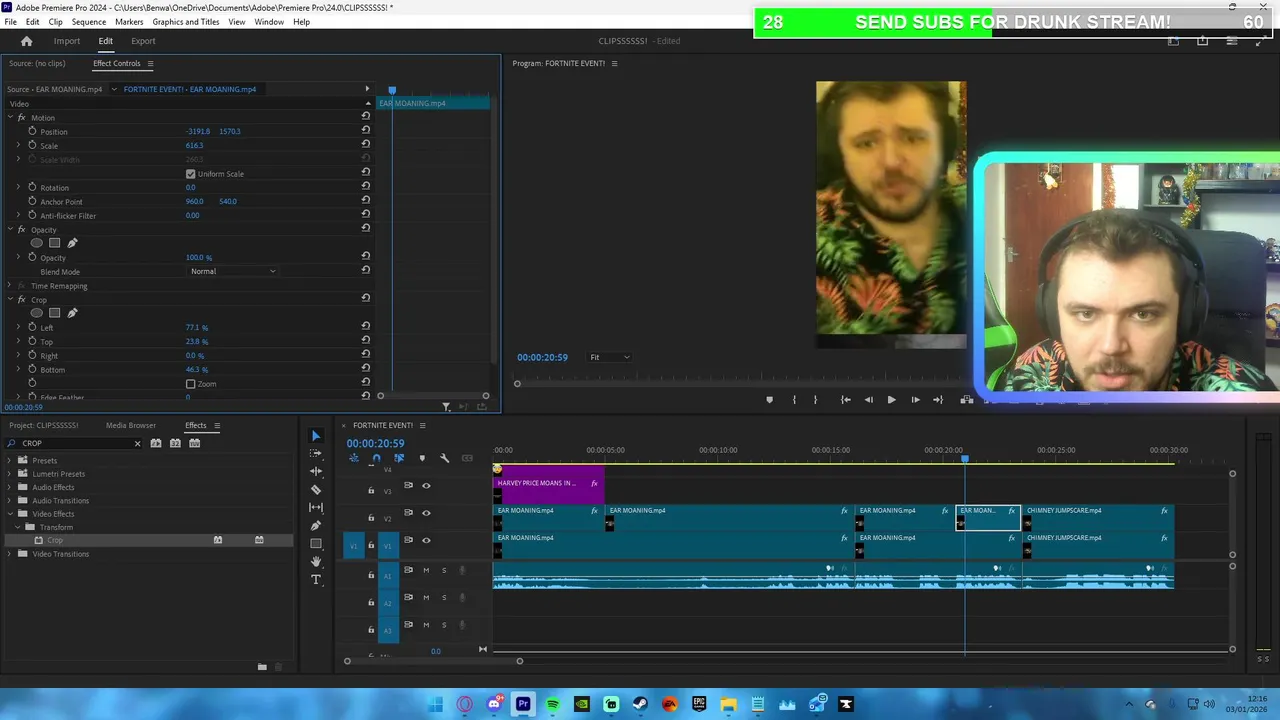Expand the Scale property twirl

(x=18, y=145)
